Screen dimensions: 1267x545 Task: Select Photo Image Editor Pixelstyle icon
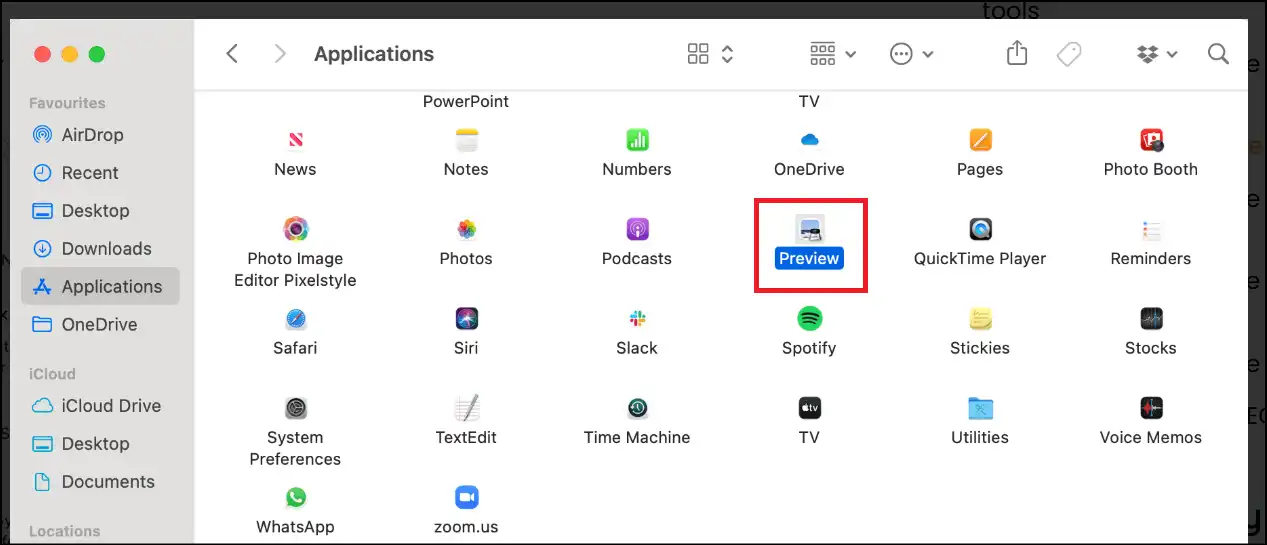coord(295,229)
